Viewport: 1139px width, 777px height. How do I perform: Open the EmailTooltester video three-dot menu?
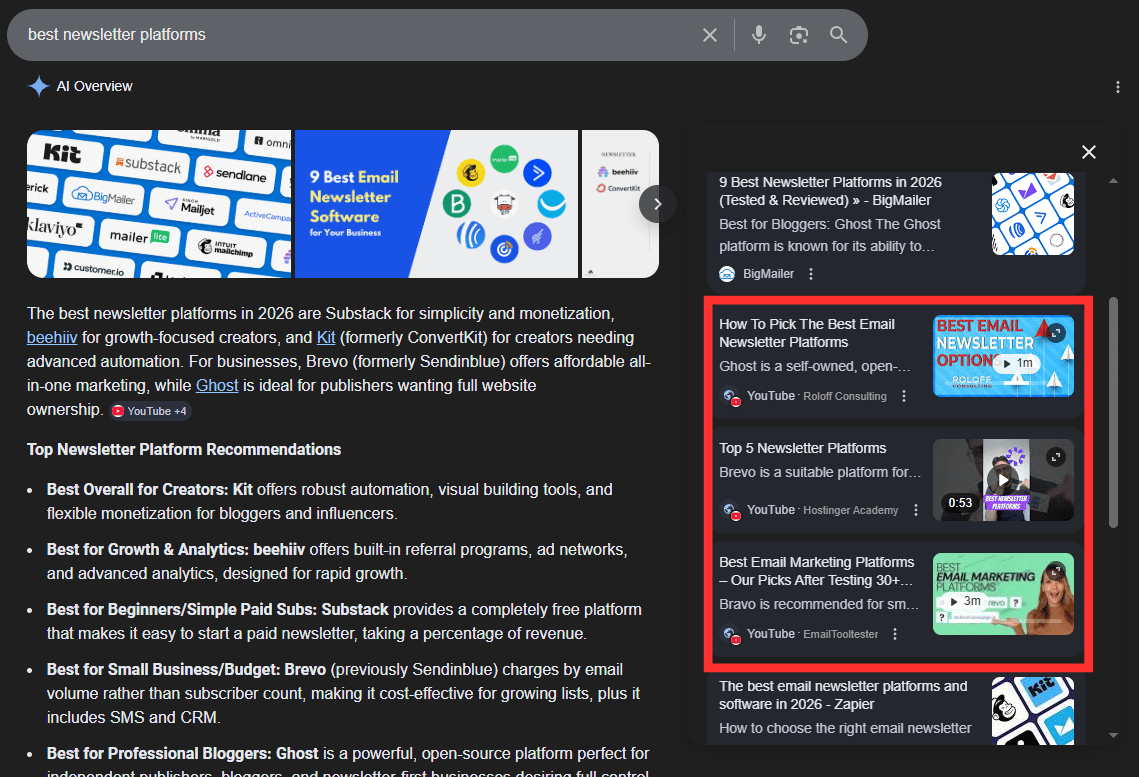[895, 634]
